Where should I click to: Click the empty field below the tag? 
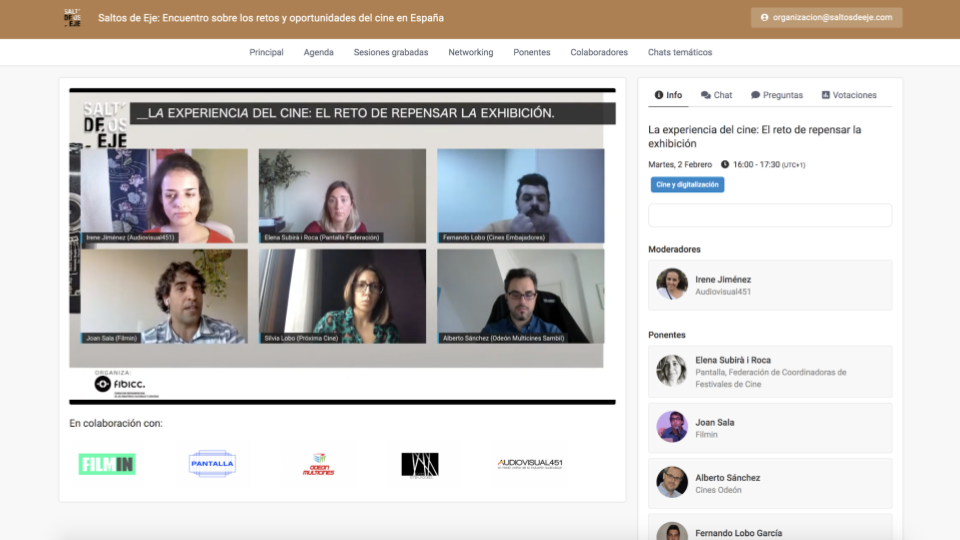click(x=770, y=216)
